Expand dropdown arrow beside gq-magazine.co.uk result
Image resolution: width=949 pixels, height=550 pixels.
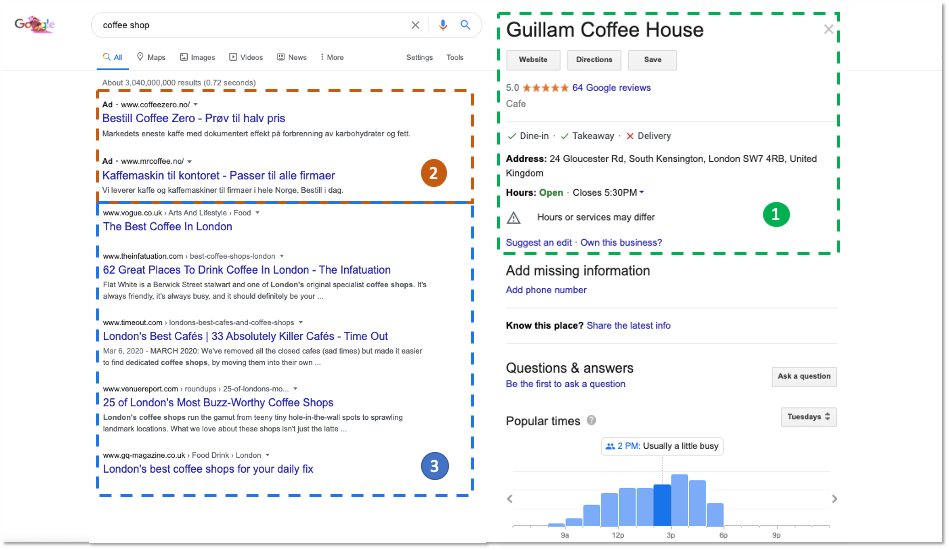pos(268,456)
